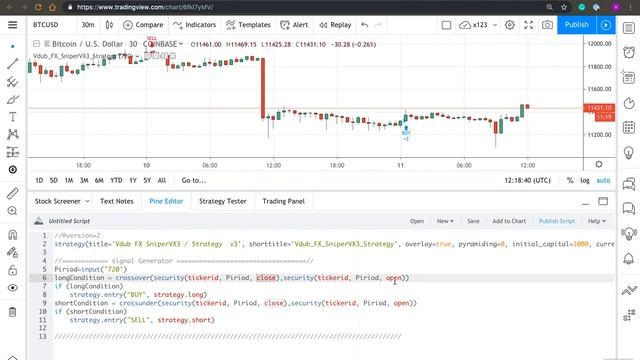Open the Go to... date picker

click(193, 180)
